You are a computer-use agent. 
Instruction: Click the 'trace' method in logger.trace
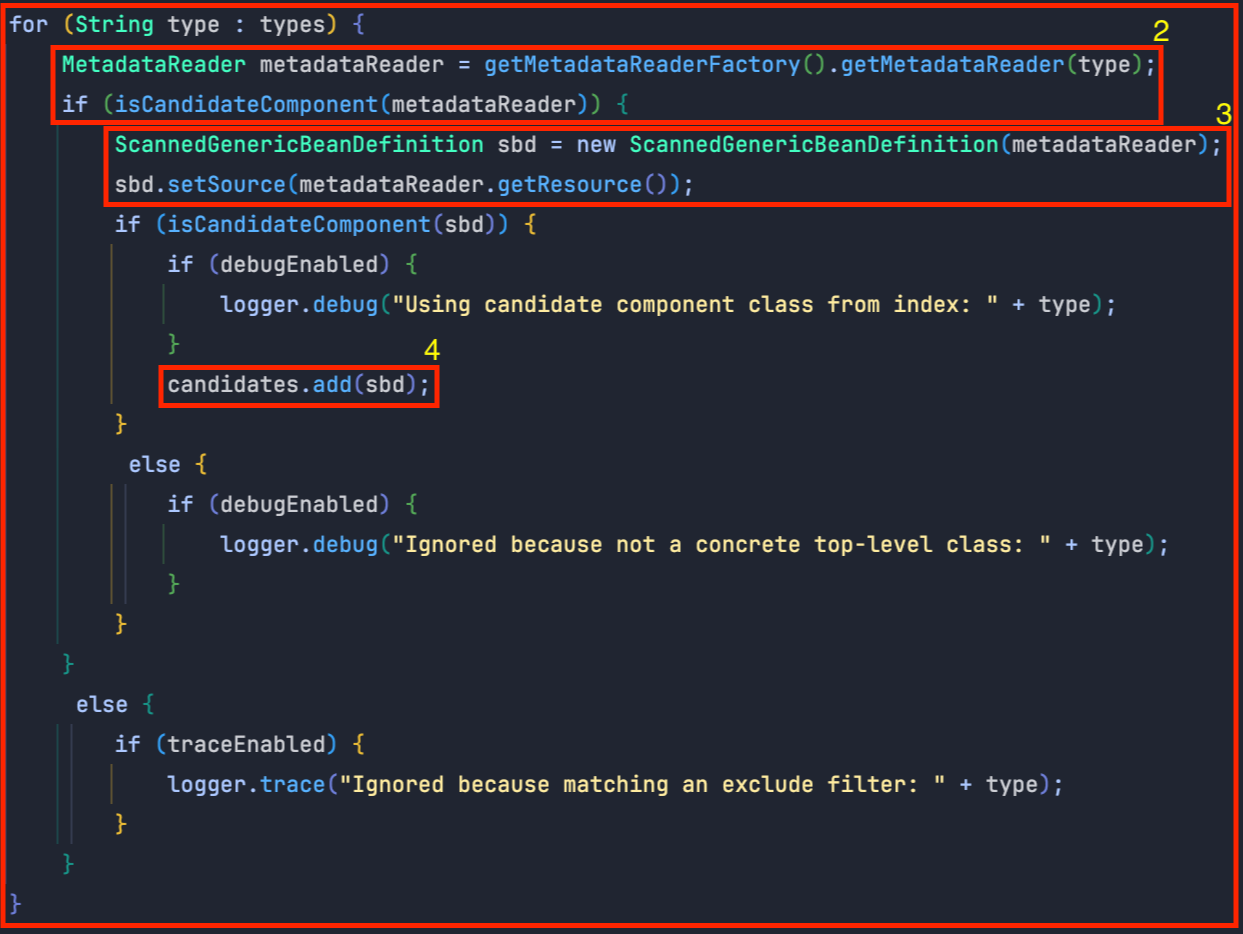tap(292, 785)
